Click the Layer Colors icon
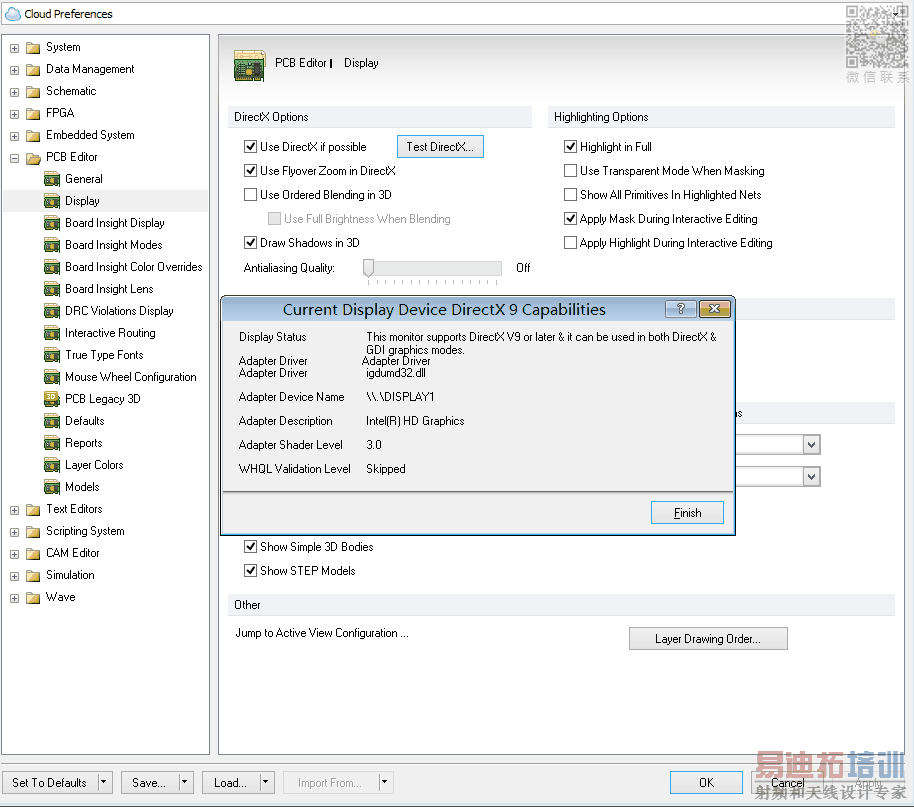 pos(52,465)
